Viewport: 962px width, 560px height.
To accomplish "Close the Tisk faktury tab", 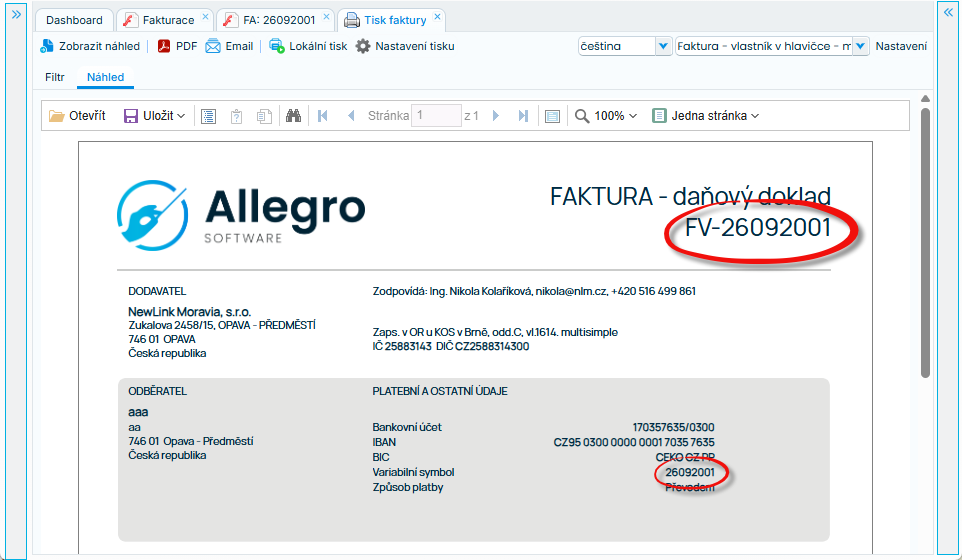I will click(437, 17).
